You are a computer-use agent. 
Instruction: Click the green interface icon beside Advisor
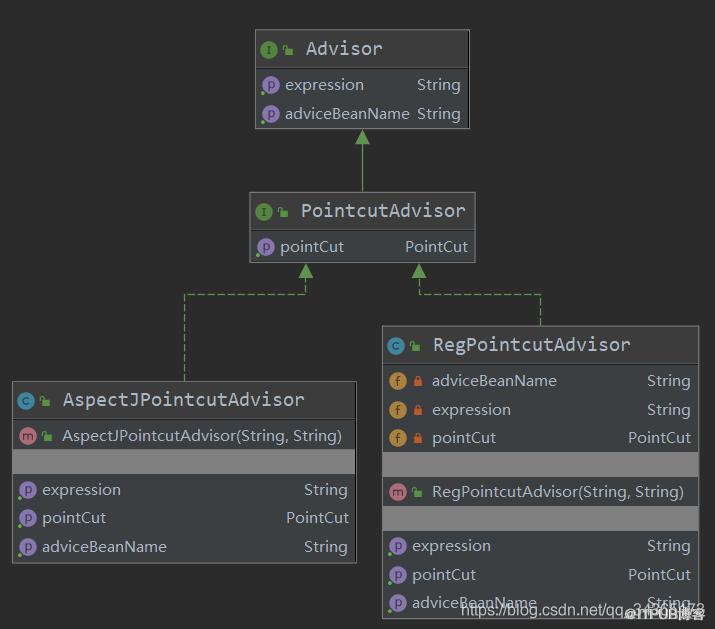pyautogui.click(x=269, y=50)
